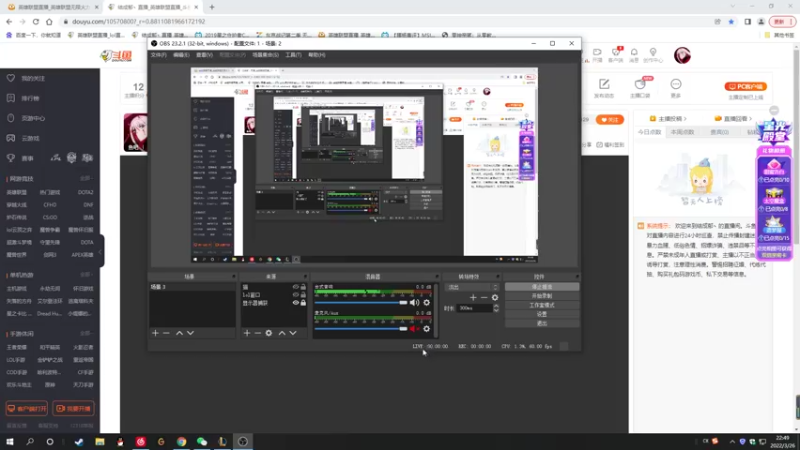Viewport: 800px width, 450px height.
Task: Open the 工具(T) menu in OBS
Action: (293, 55)
